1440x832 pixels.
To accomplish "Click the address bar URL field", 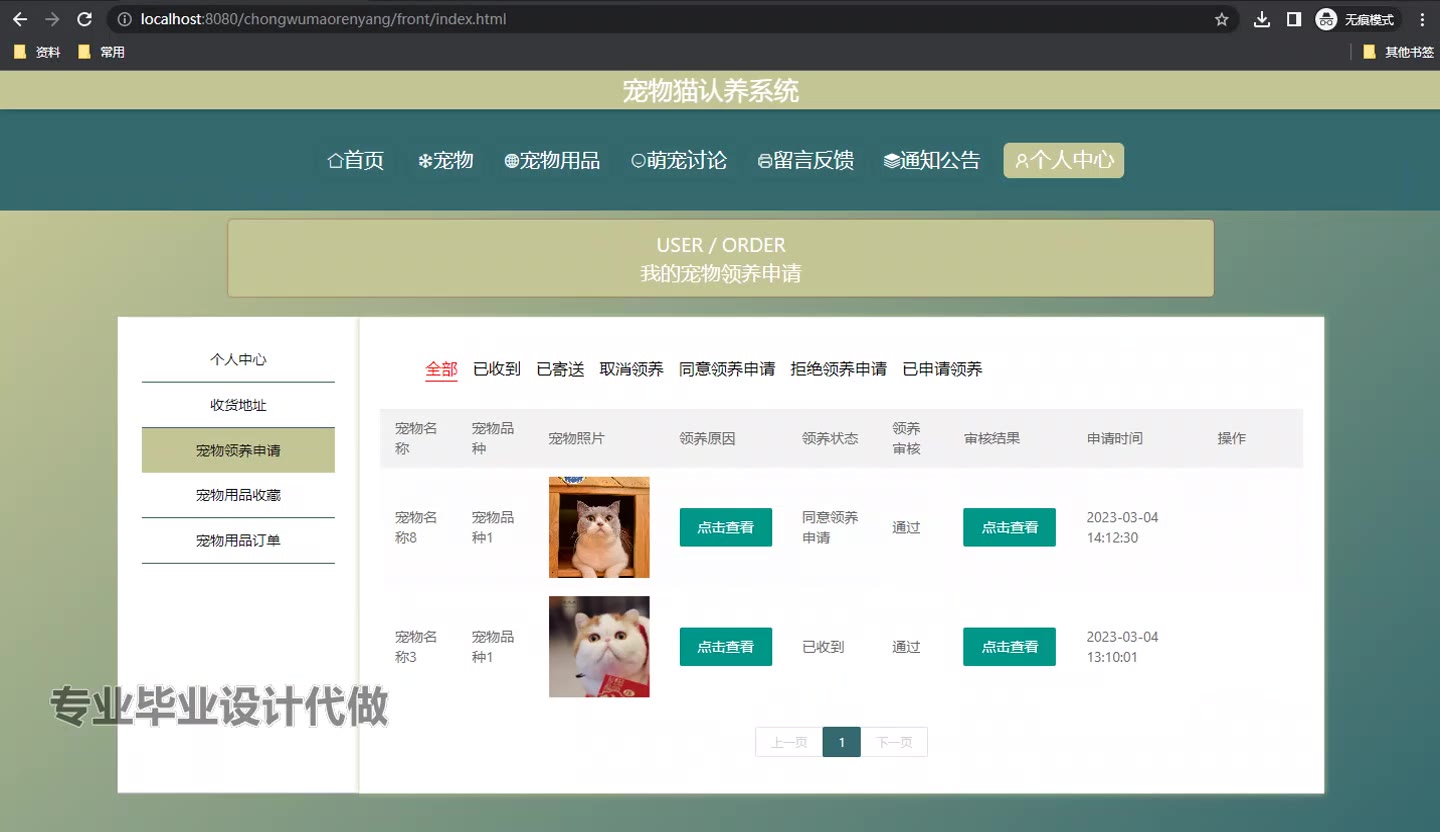I will [660, 19].
